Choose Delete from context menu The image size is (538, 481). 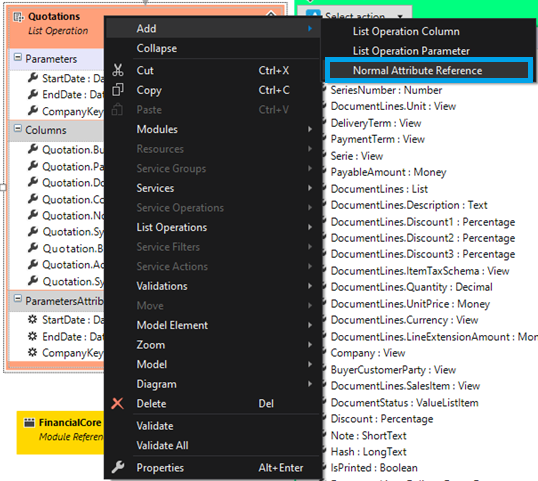pyautogui.click(x=213, y=403)
